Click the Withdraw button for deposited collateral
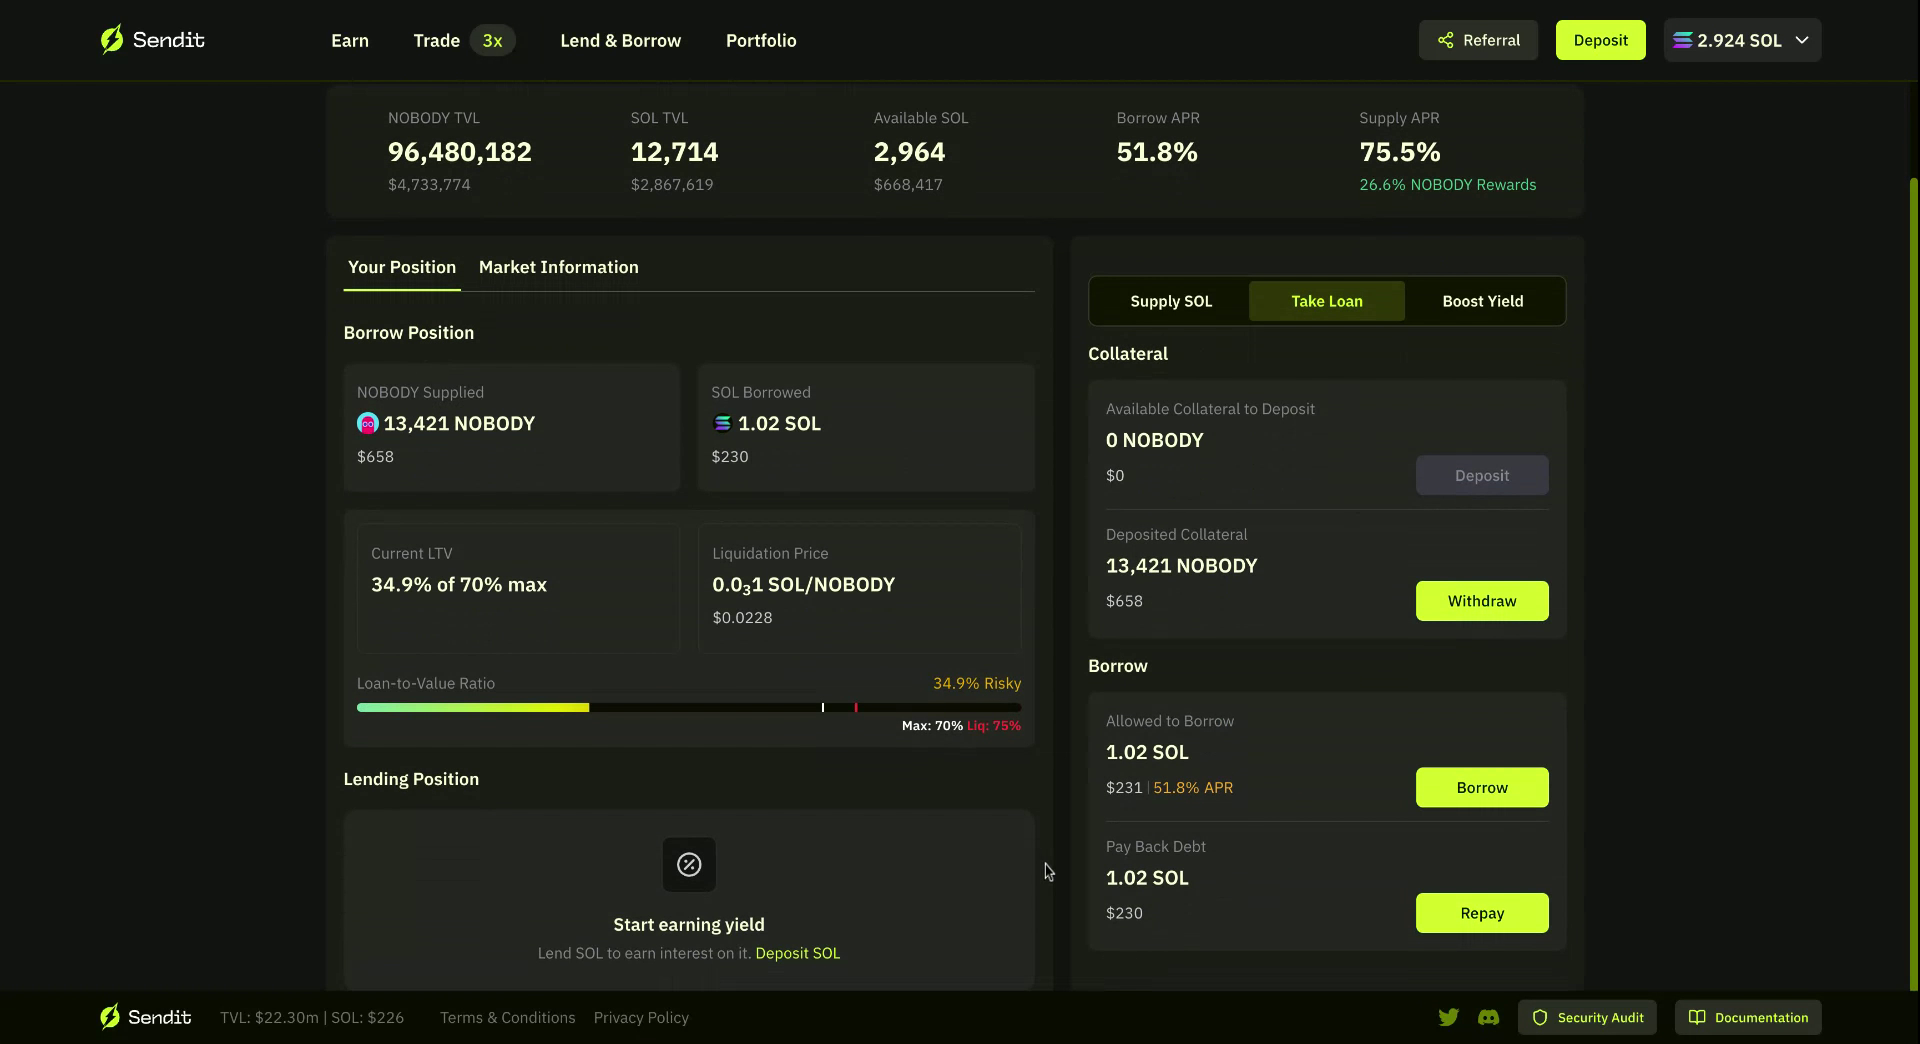 pos(1482,601)
